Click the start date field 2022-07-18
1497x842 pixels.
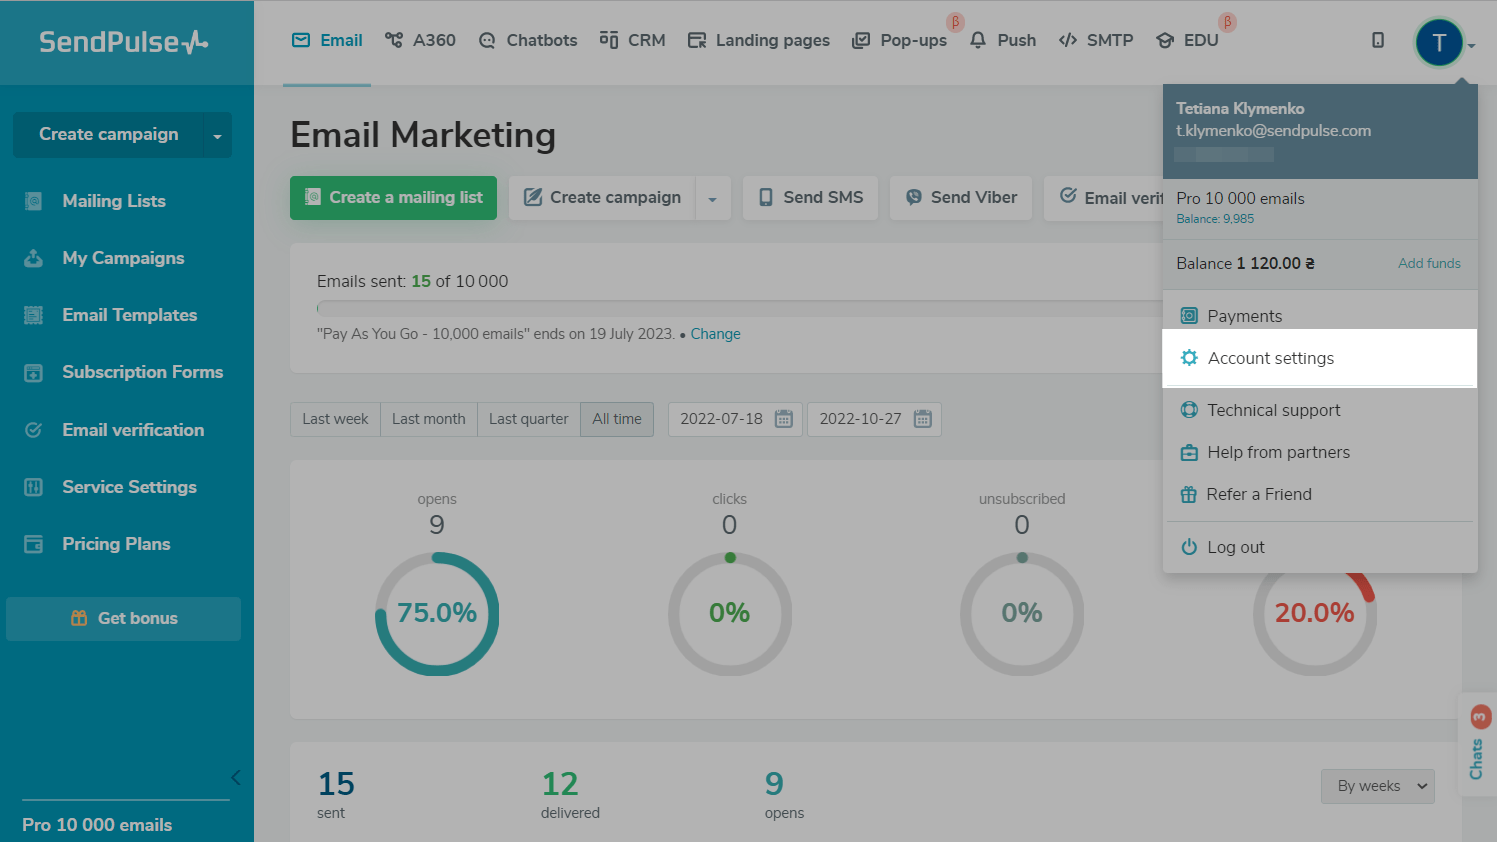[721, 419]
